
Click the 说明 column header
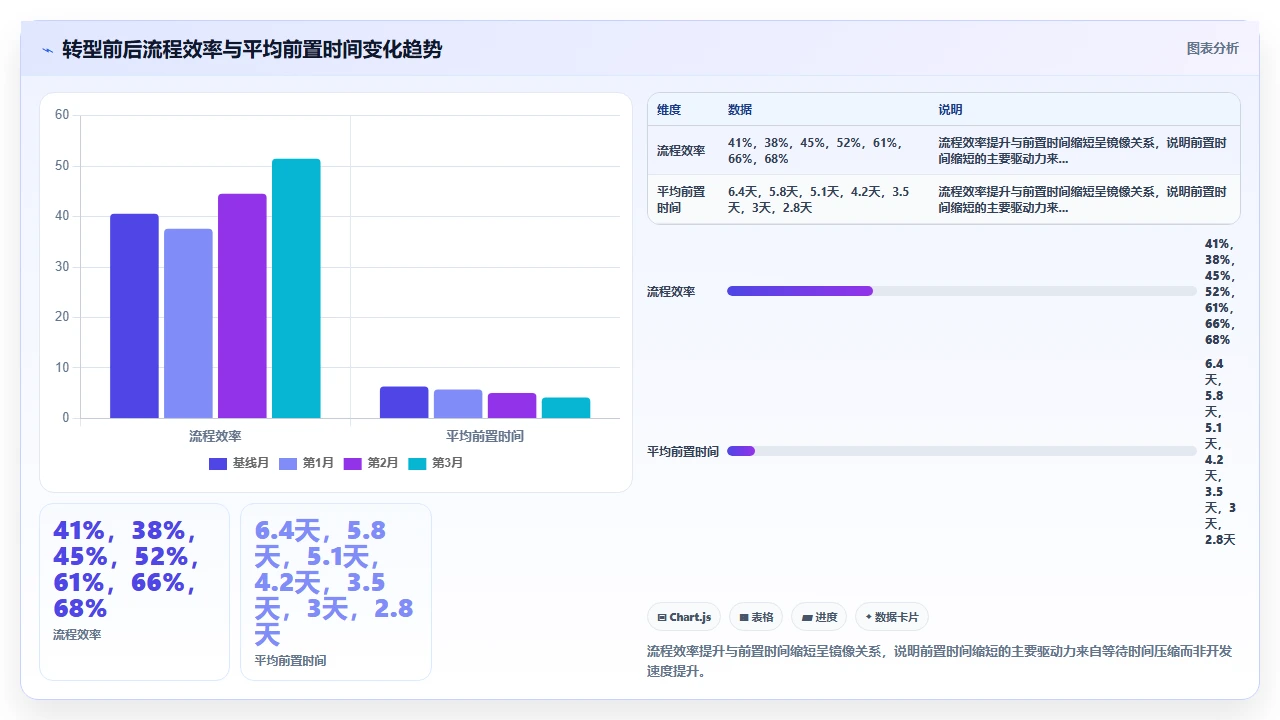(x=950, y=110)
